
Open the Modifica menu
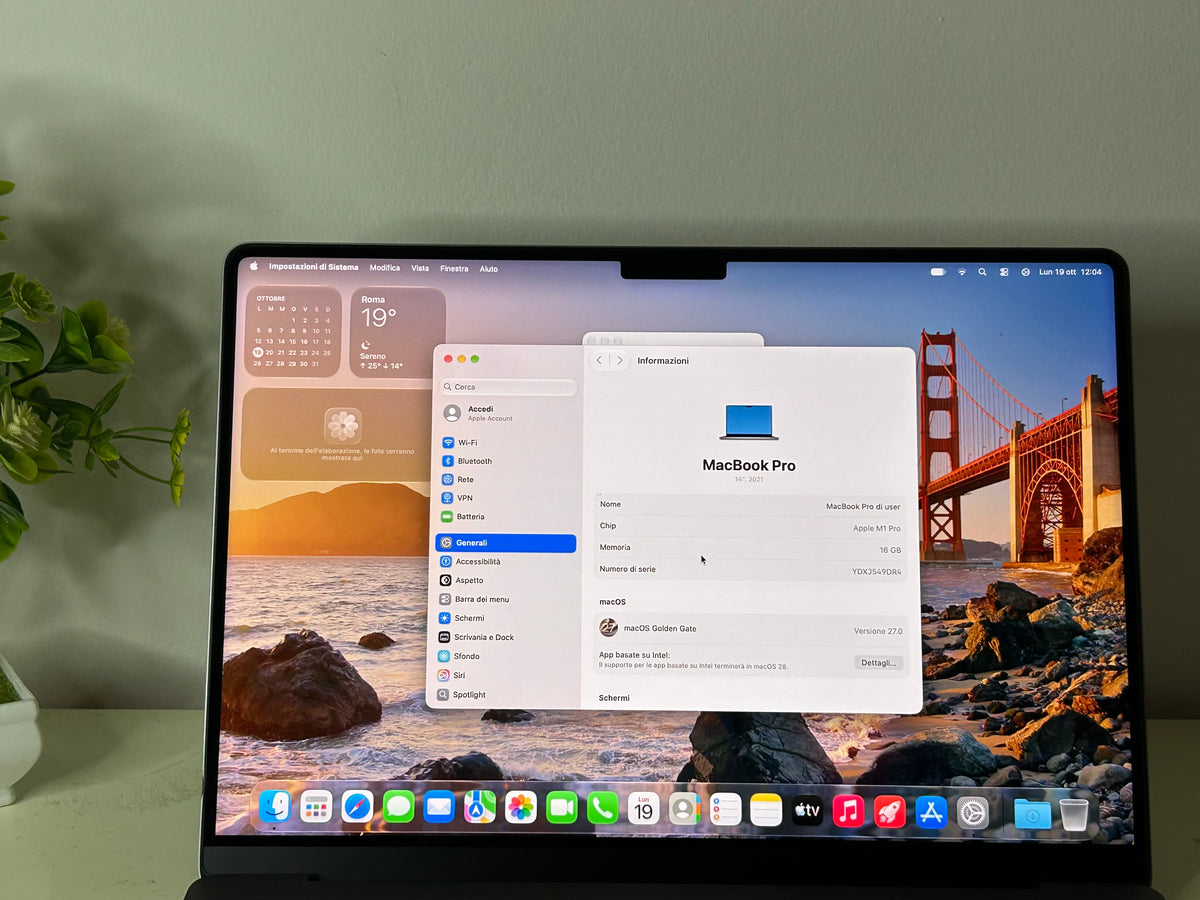[x=385, y=268]
